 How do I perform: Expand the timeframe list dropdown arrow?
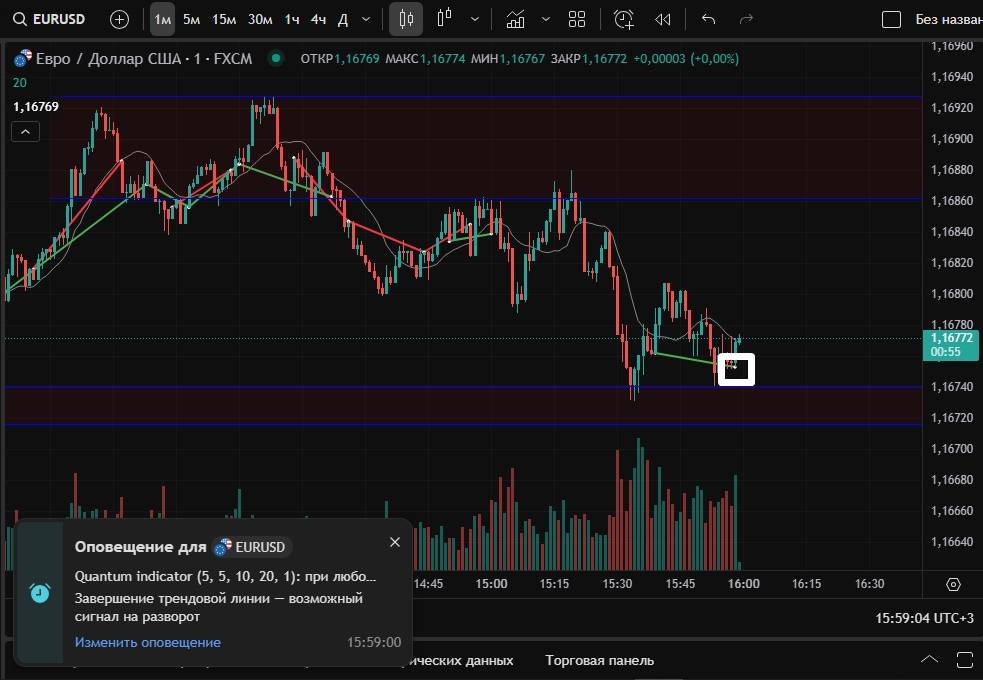click(x=366, y=19)
